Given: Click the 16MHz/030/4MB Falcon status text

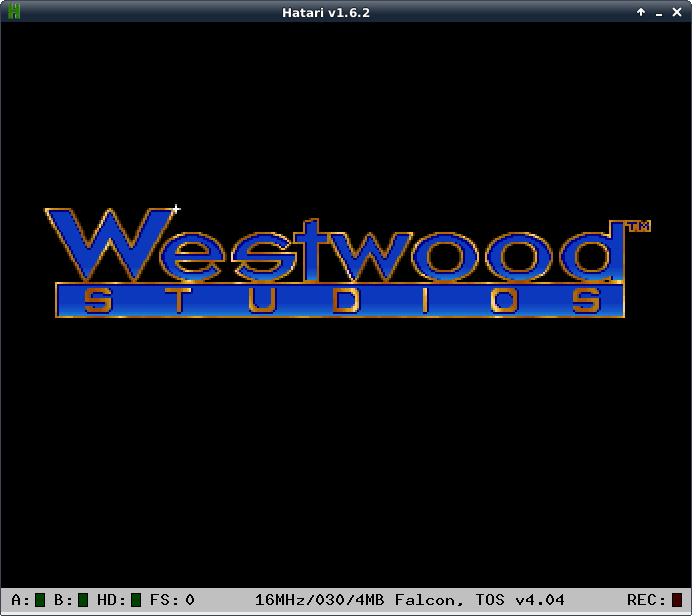Looking at the screenshot, I should point(355,600).
